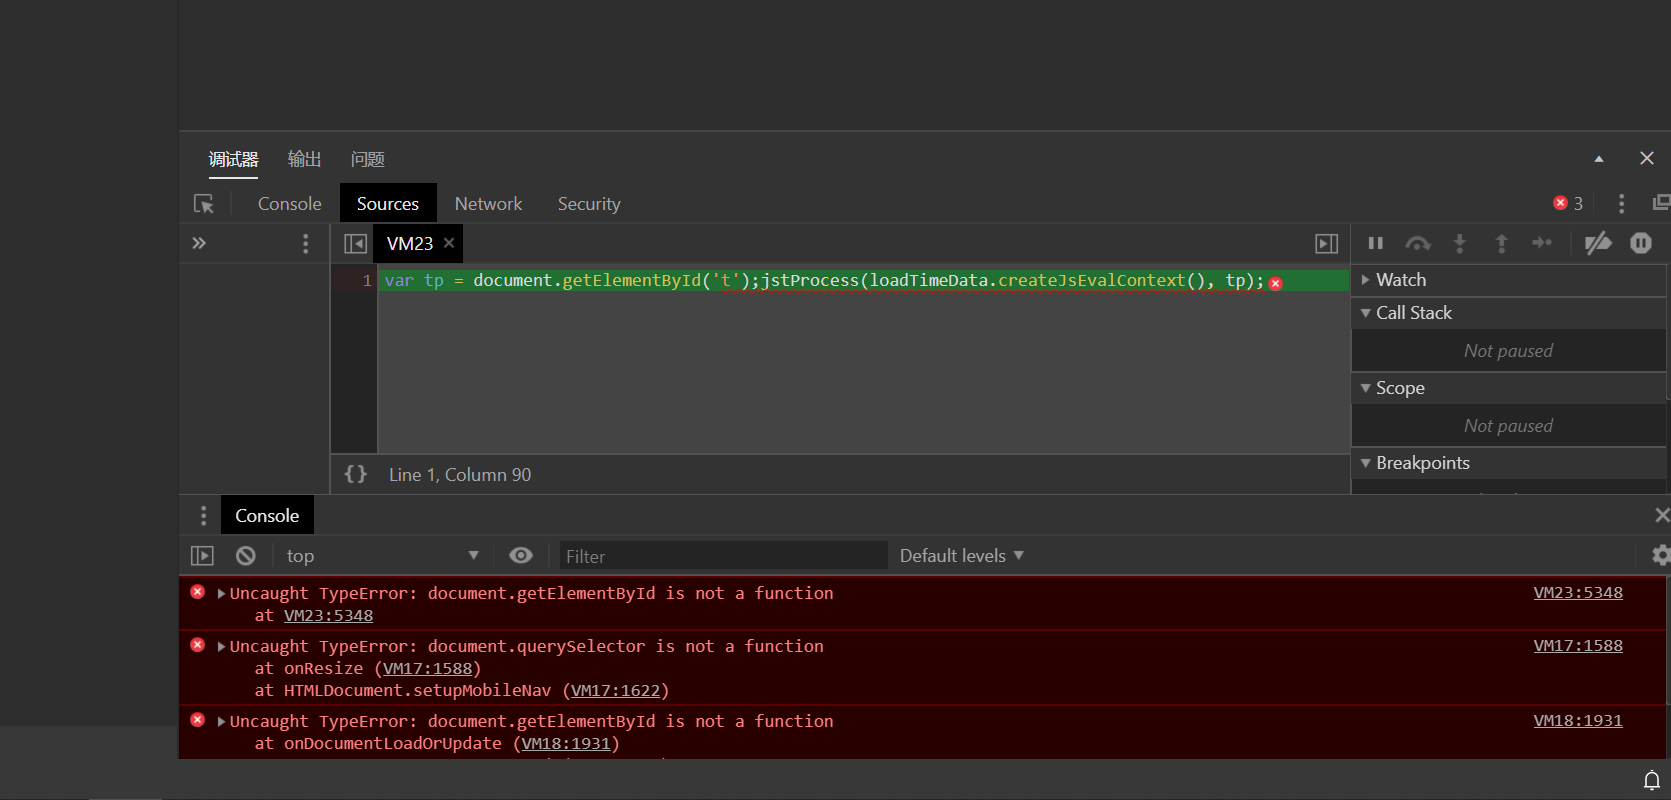The width and height of the screenshot is (1671, 800).
Task: Click the Step debugger arrow button
Action: (x=1542, y=243)
